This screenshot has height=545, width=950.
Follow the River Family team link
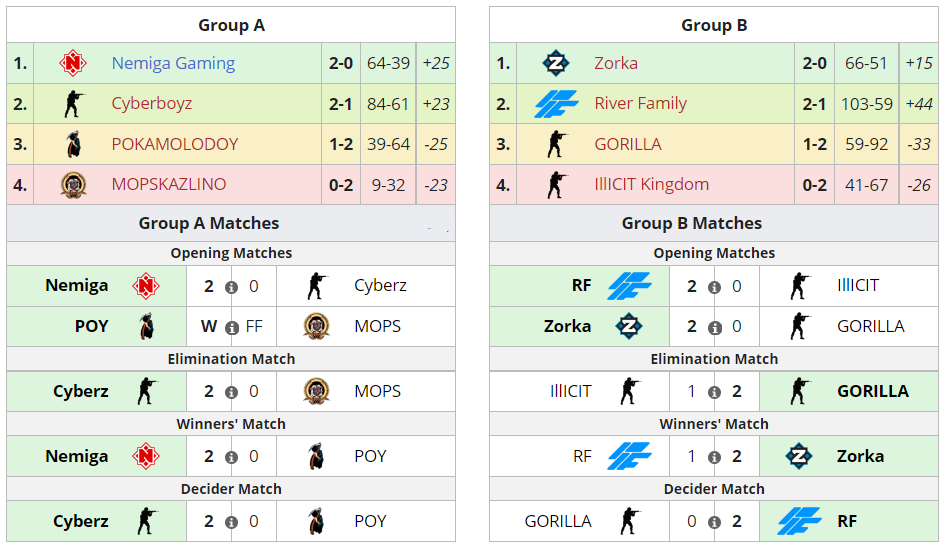pos(640,104)
